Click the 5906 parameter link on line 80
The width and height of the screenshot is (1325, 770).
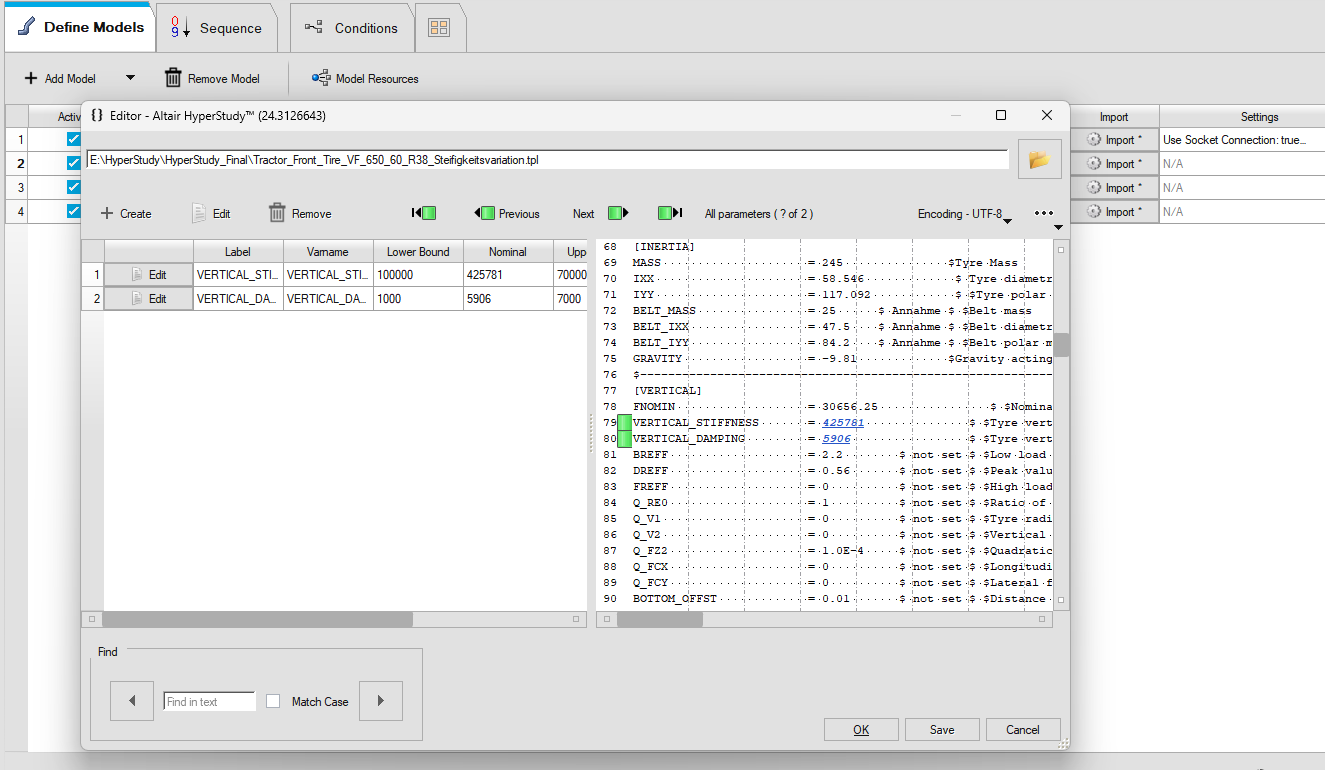[x=836, y=439]
